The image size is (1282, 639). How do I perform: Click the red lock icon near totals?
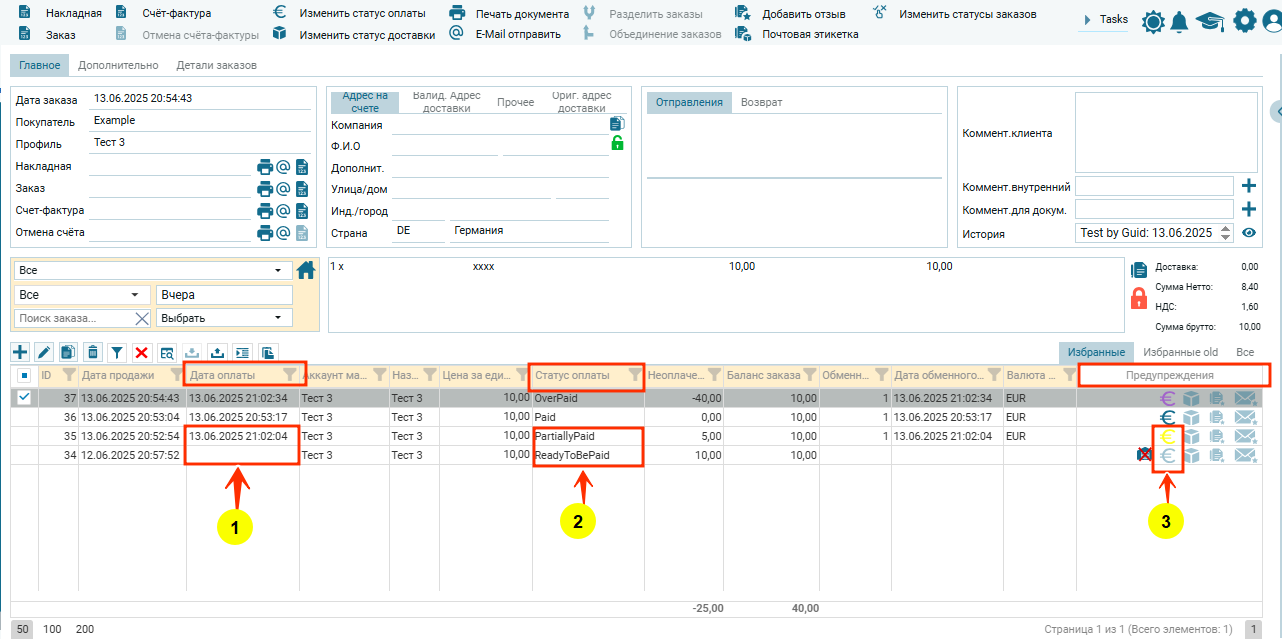tap(1138, 298)
